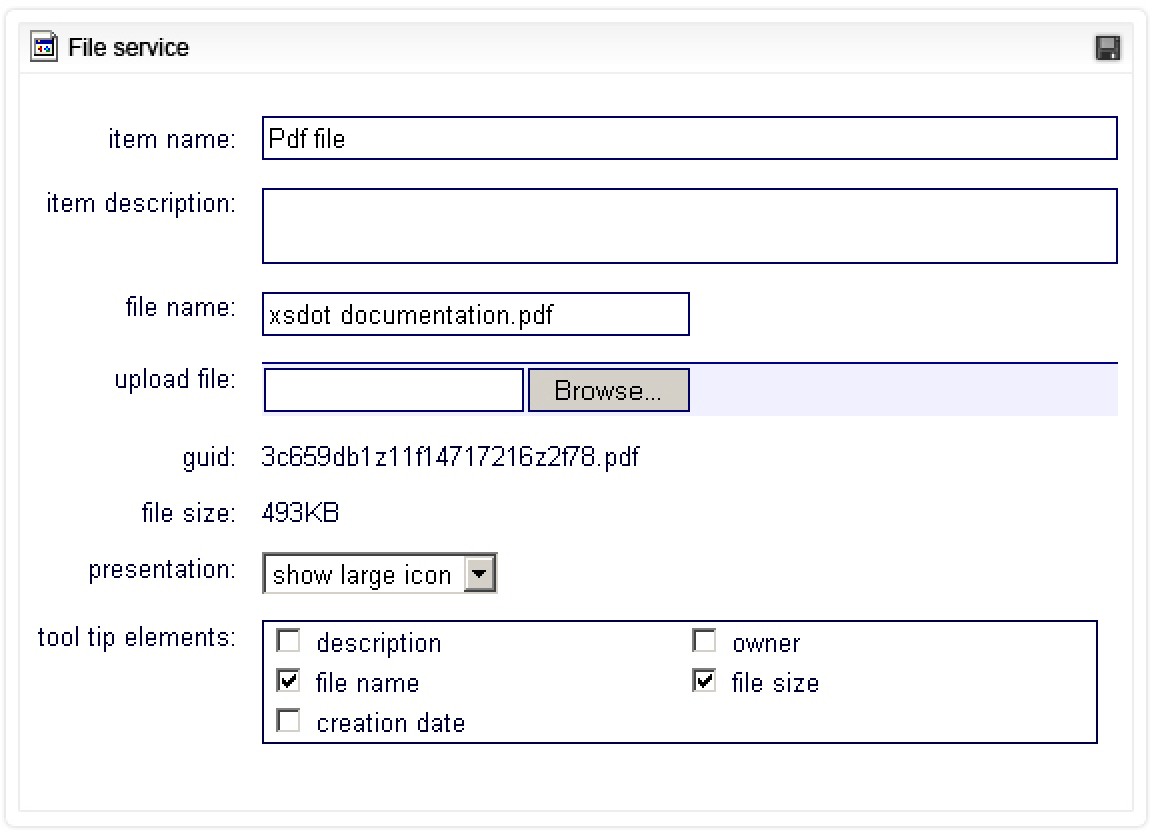The height and width of the screenshot is (836, 1154).
Task: Click the File service panel icon
Action: (x=44, y=48)
